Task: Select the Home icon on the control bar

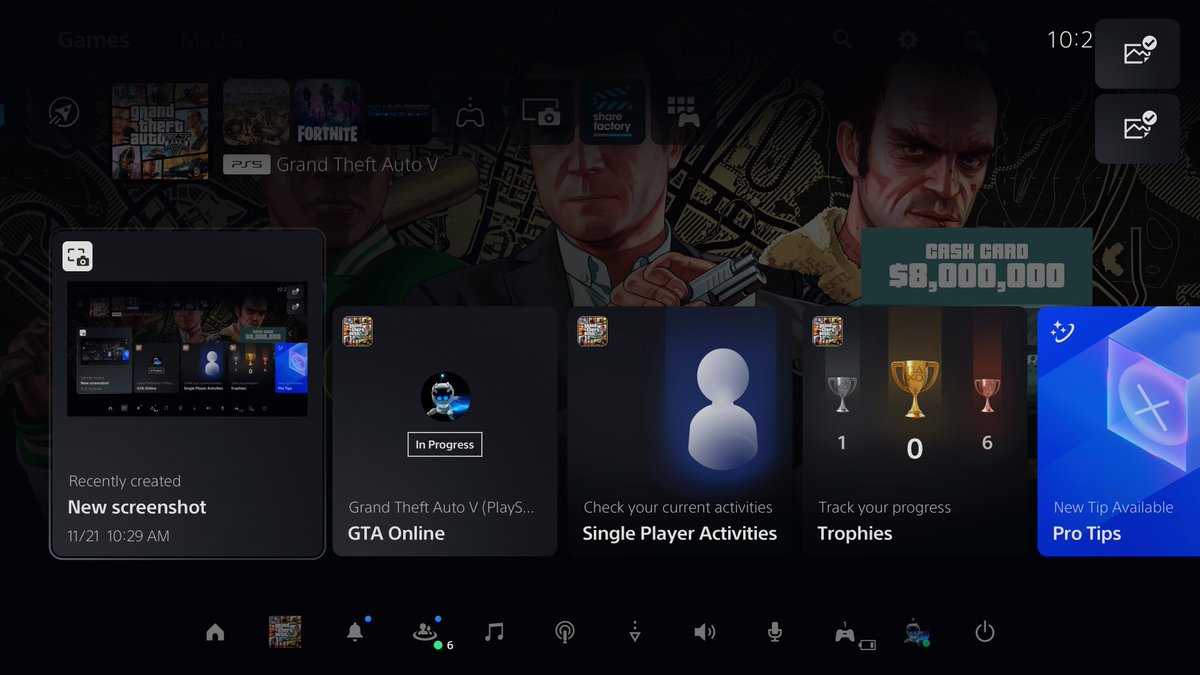Action: pyautogui.click(x=214, y=631)
